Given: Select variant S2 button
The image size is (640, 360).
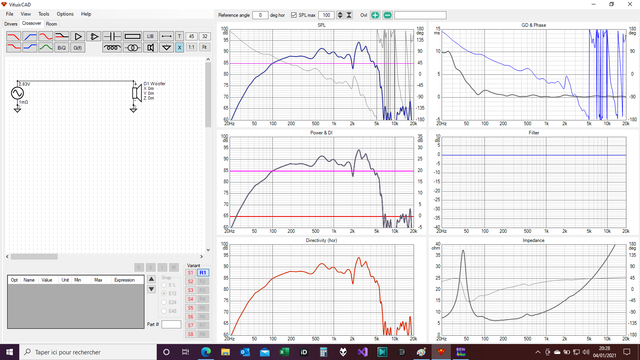Looking at the screenshot, I should pyautogui.click(x=190, y=282).
